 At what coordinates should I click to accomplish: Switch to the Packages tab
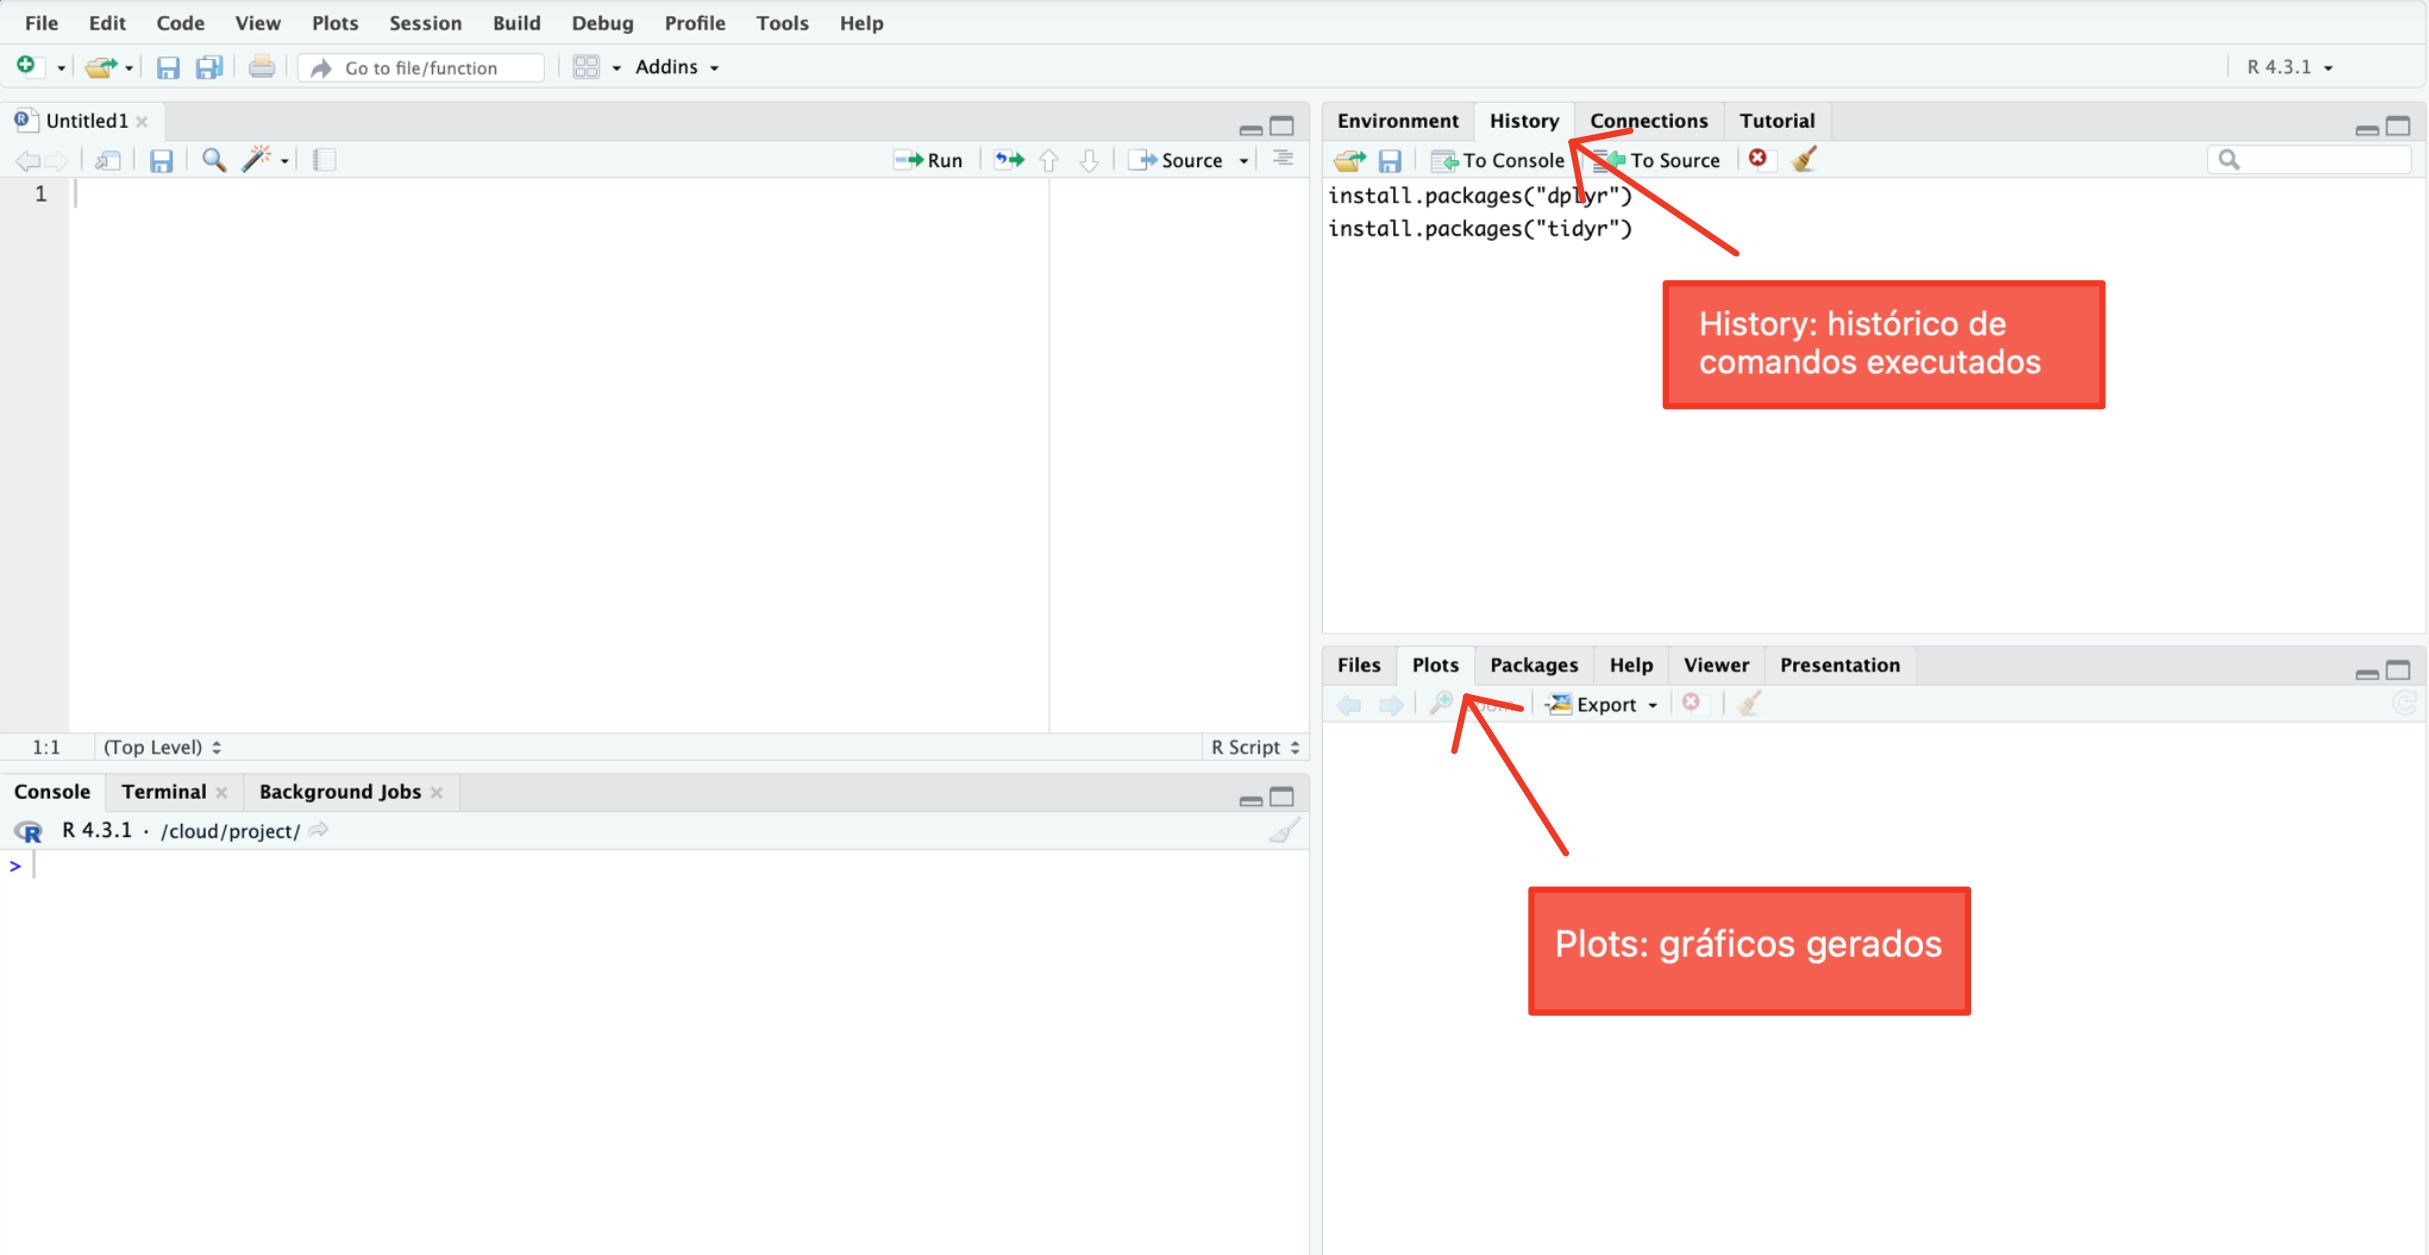(x=1533, y=665)
